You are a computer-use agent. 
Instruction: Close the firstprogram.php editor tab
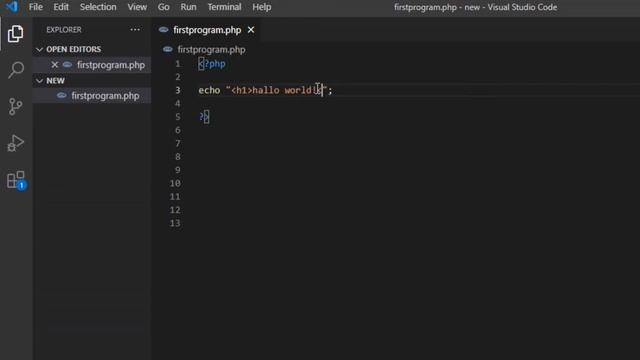coord(251,30)
